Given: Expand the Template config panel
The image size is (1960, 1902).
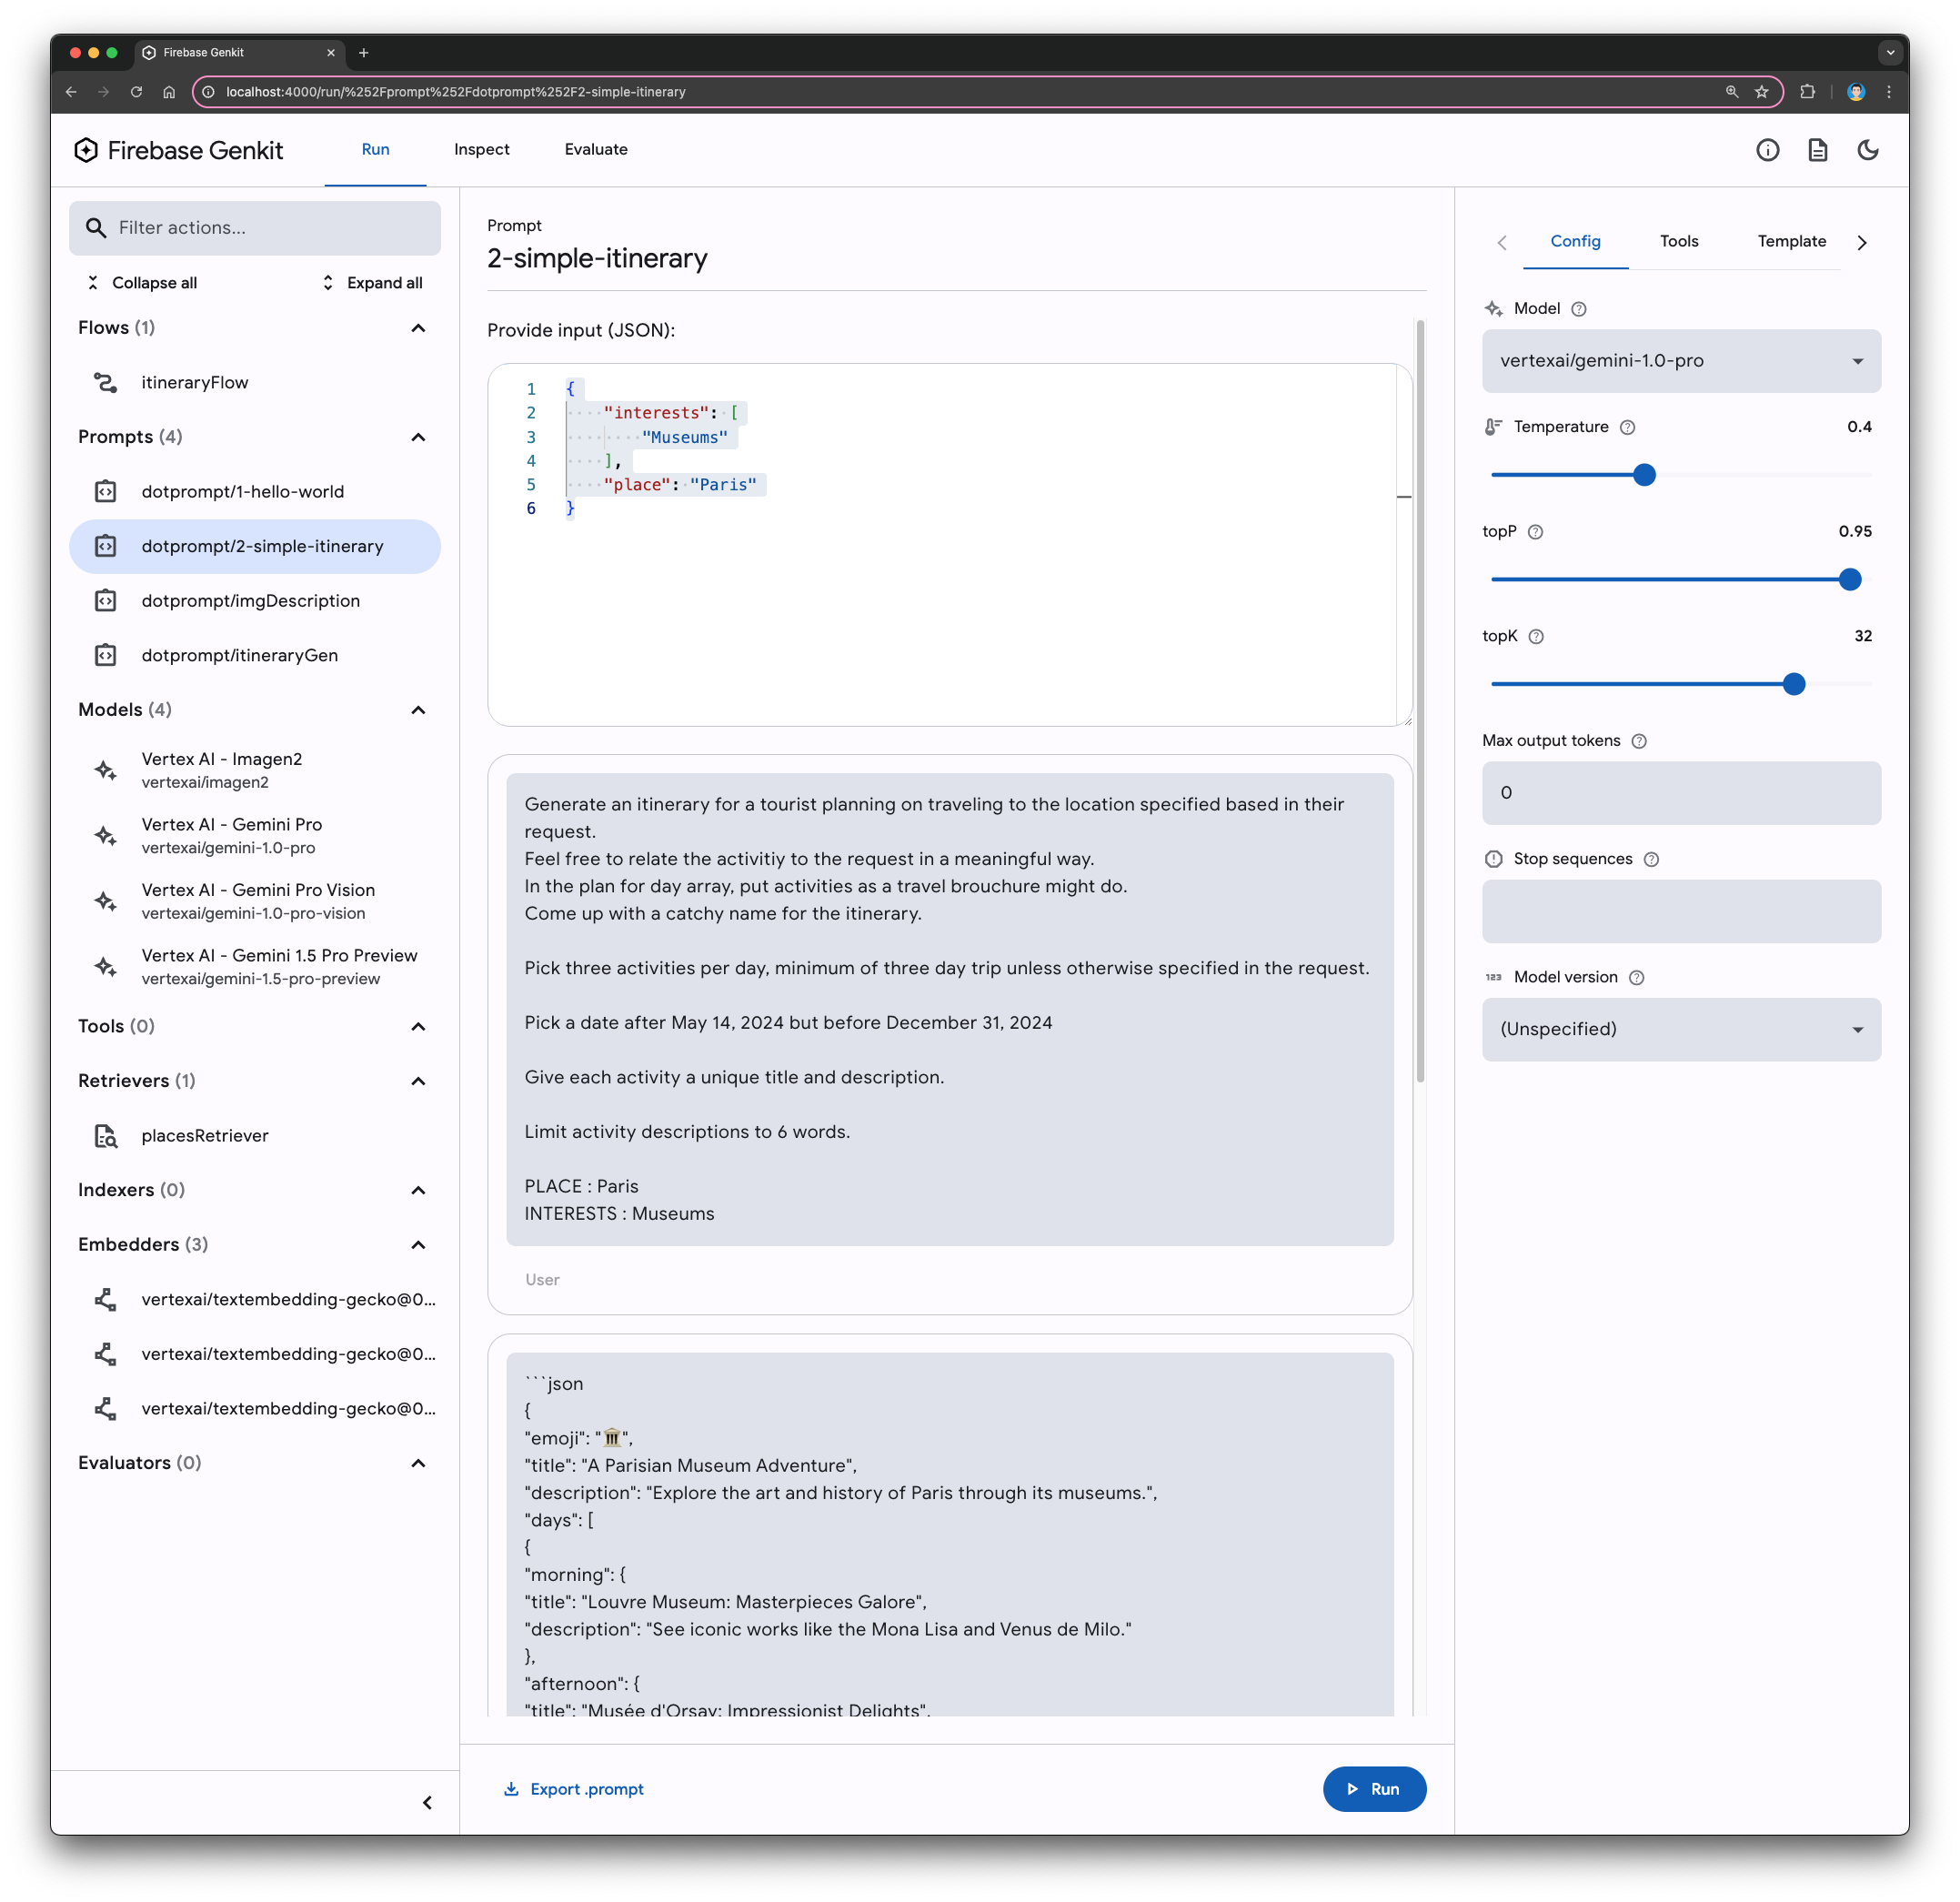Looking at the screenshot, I should [x=1794, y=240].
